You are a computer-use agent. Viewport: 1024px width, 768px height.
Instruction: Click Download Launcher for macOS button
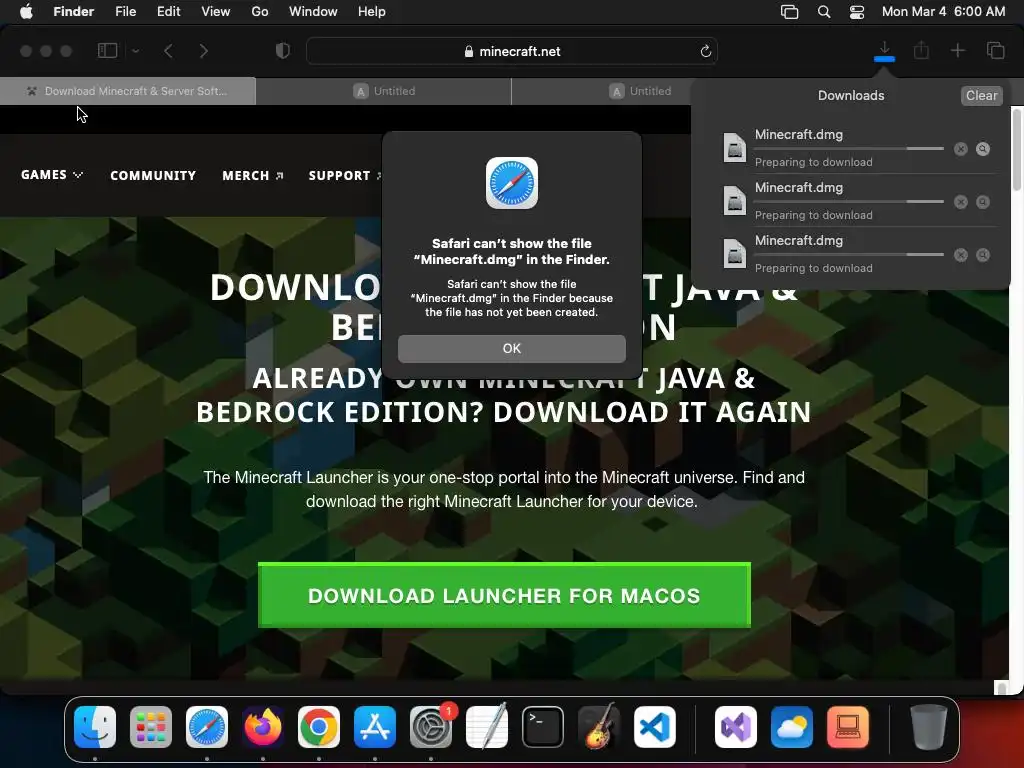(504, 596)
